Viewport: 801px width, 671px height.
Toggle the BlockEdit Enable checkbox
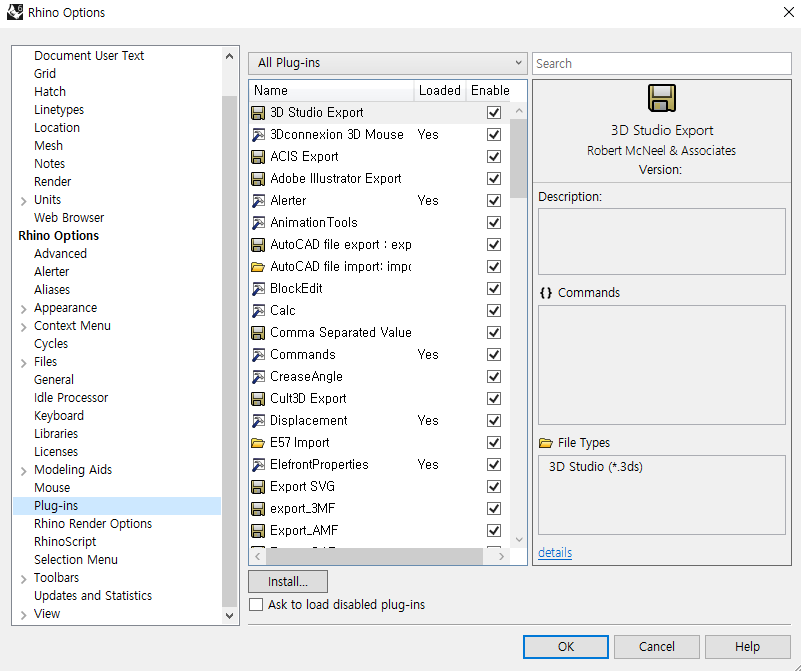click(x=494, y=289)
